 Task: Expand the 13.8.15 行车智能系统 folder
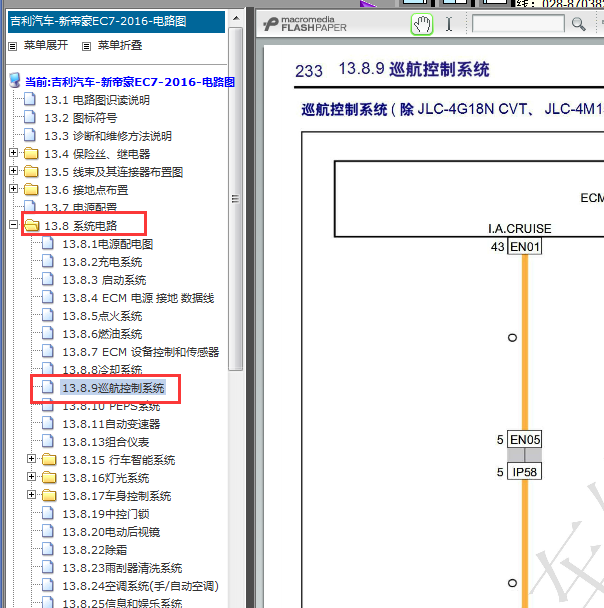[x=32, y=459]
